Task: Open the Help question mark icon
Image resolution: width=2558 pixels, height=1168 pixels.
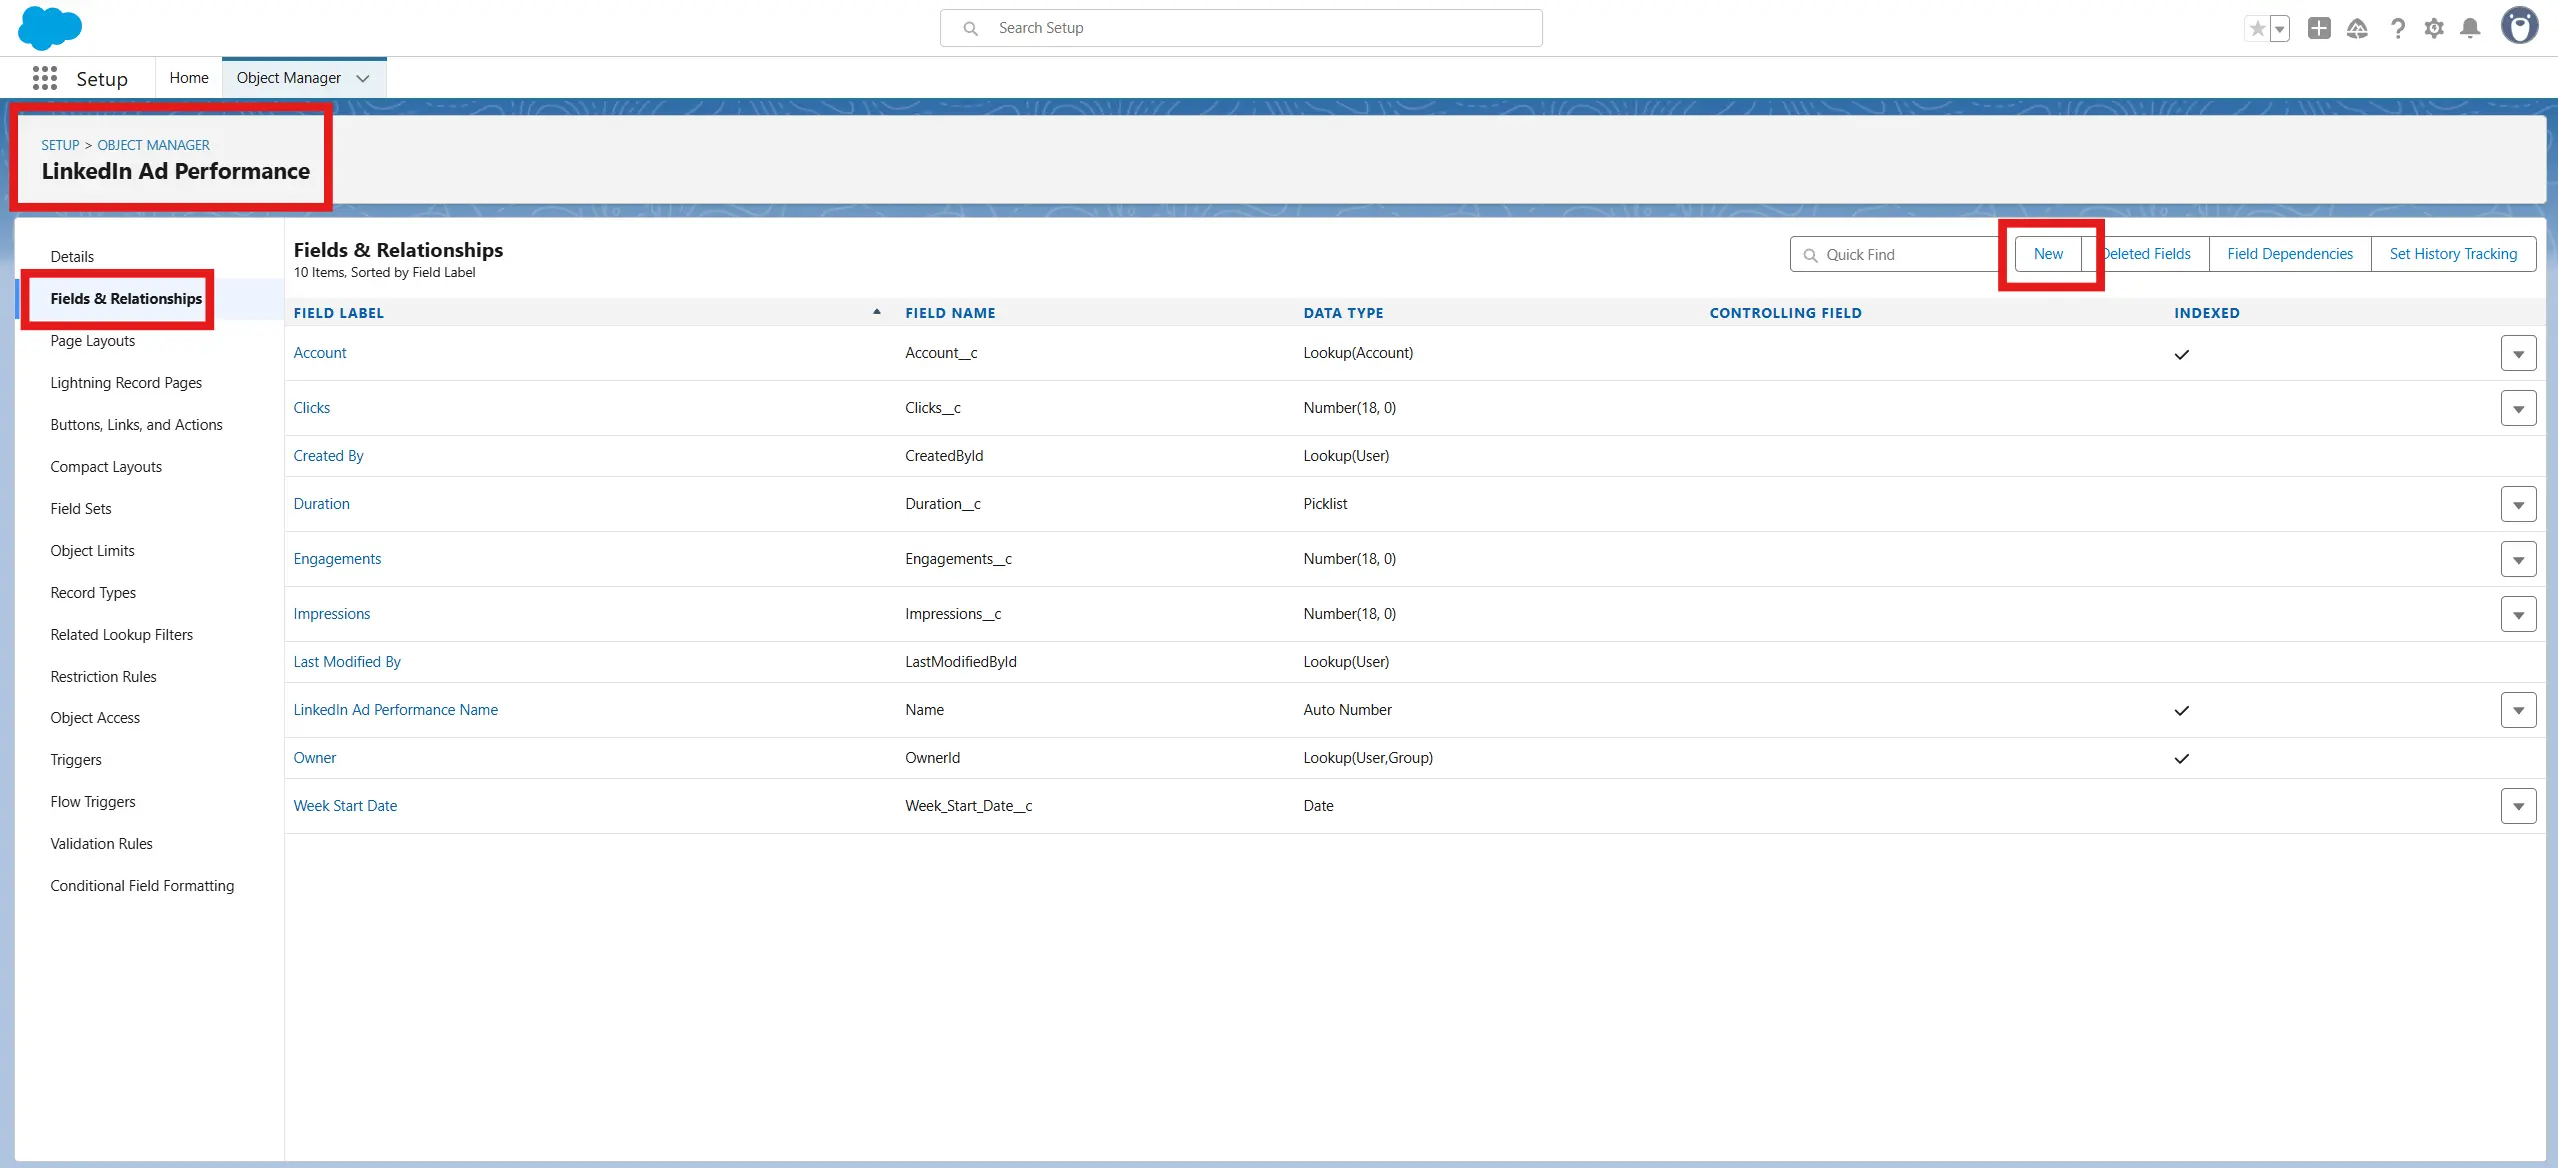Action: pyautogui.click(x=2397, y=28)
